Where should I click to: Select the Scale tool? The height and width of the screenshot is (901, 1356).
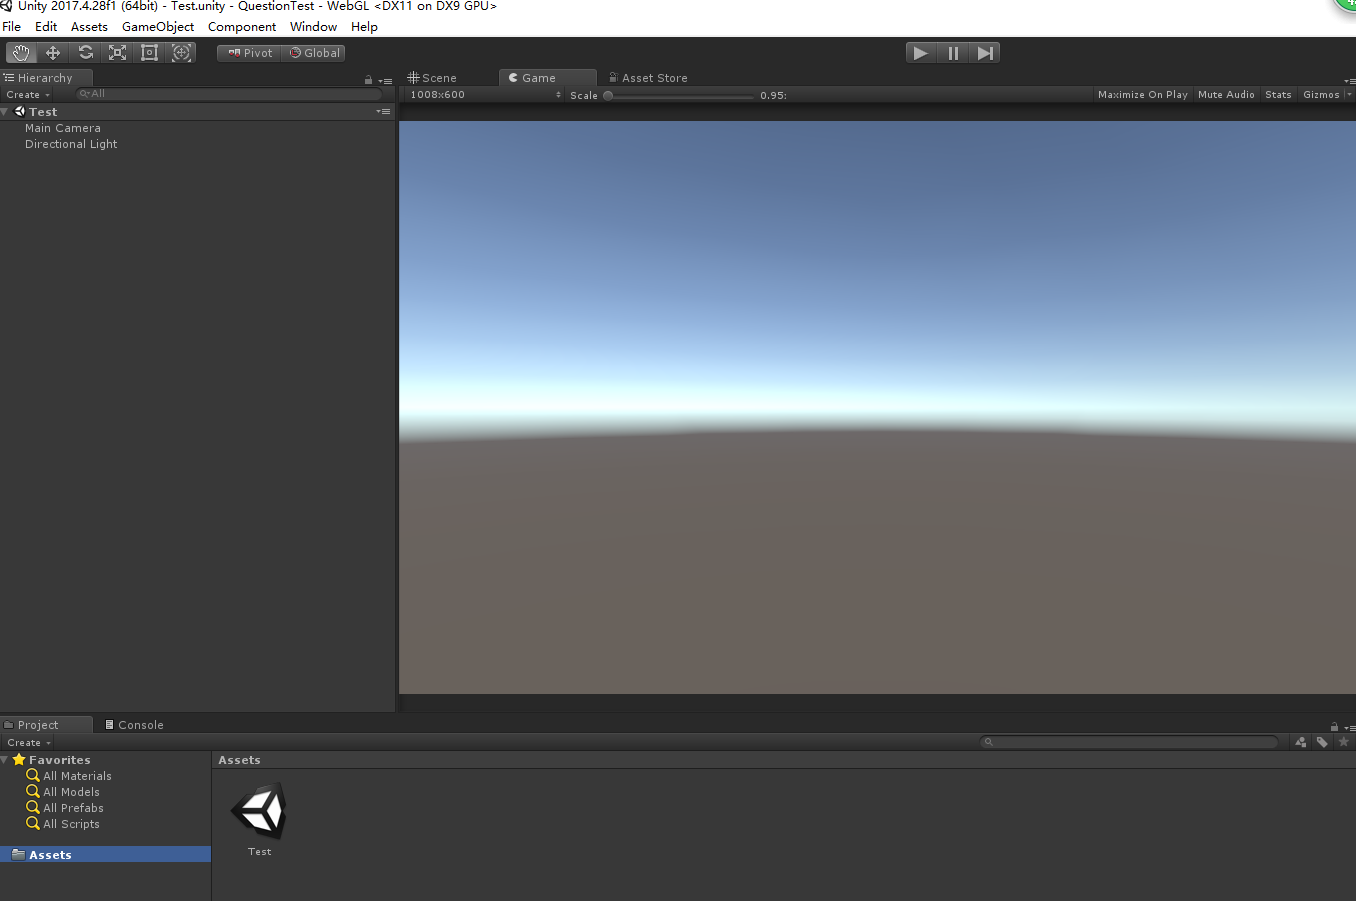[x=117, y=52]
